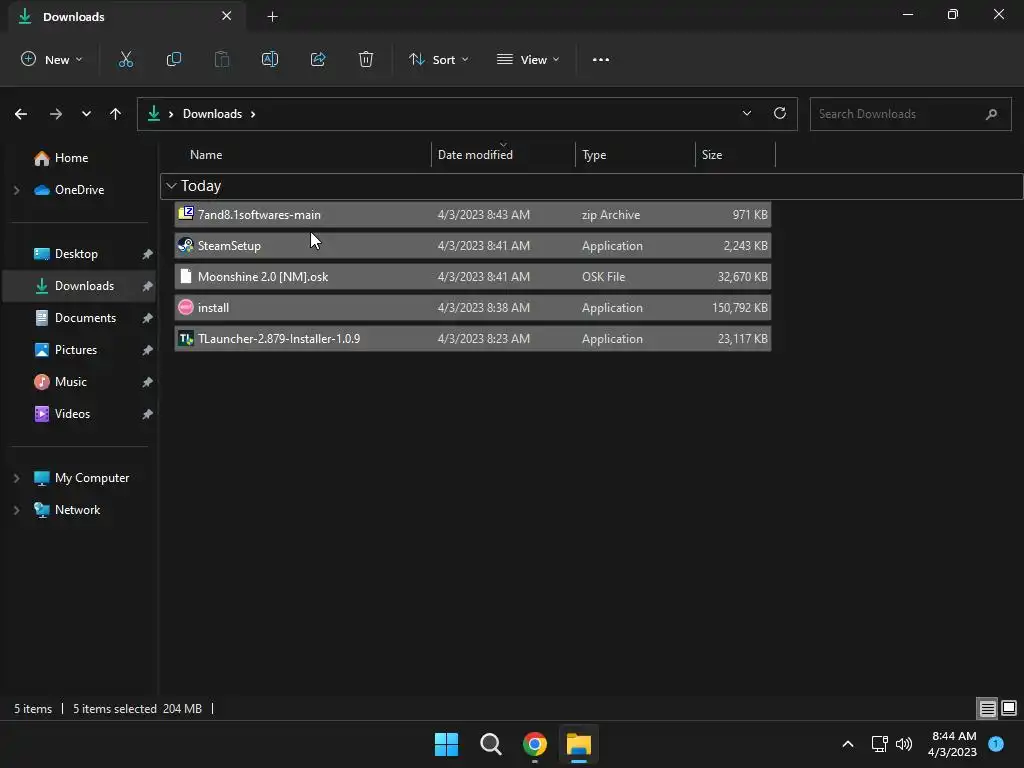Click the pink install application icon
The height and width of the screenshot is (768, 1024).
[185, 307]
